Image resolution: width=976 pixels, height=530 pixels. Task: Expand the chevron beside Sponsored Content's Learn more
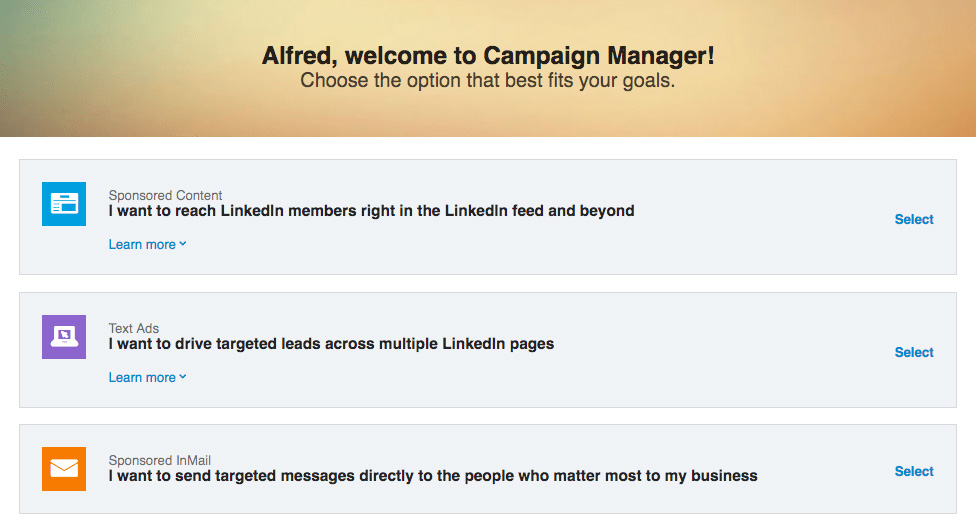[x=183, y=244]
